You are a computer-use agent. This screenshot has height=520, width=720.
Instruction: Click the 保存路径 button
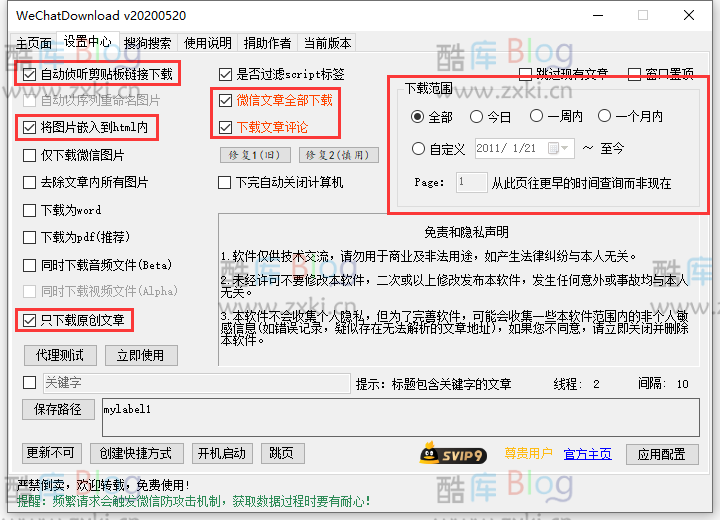point(58,409)
